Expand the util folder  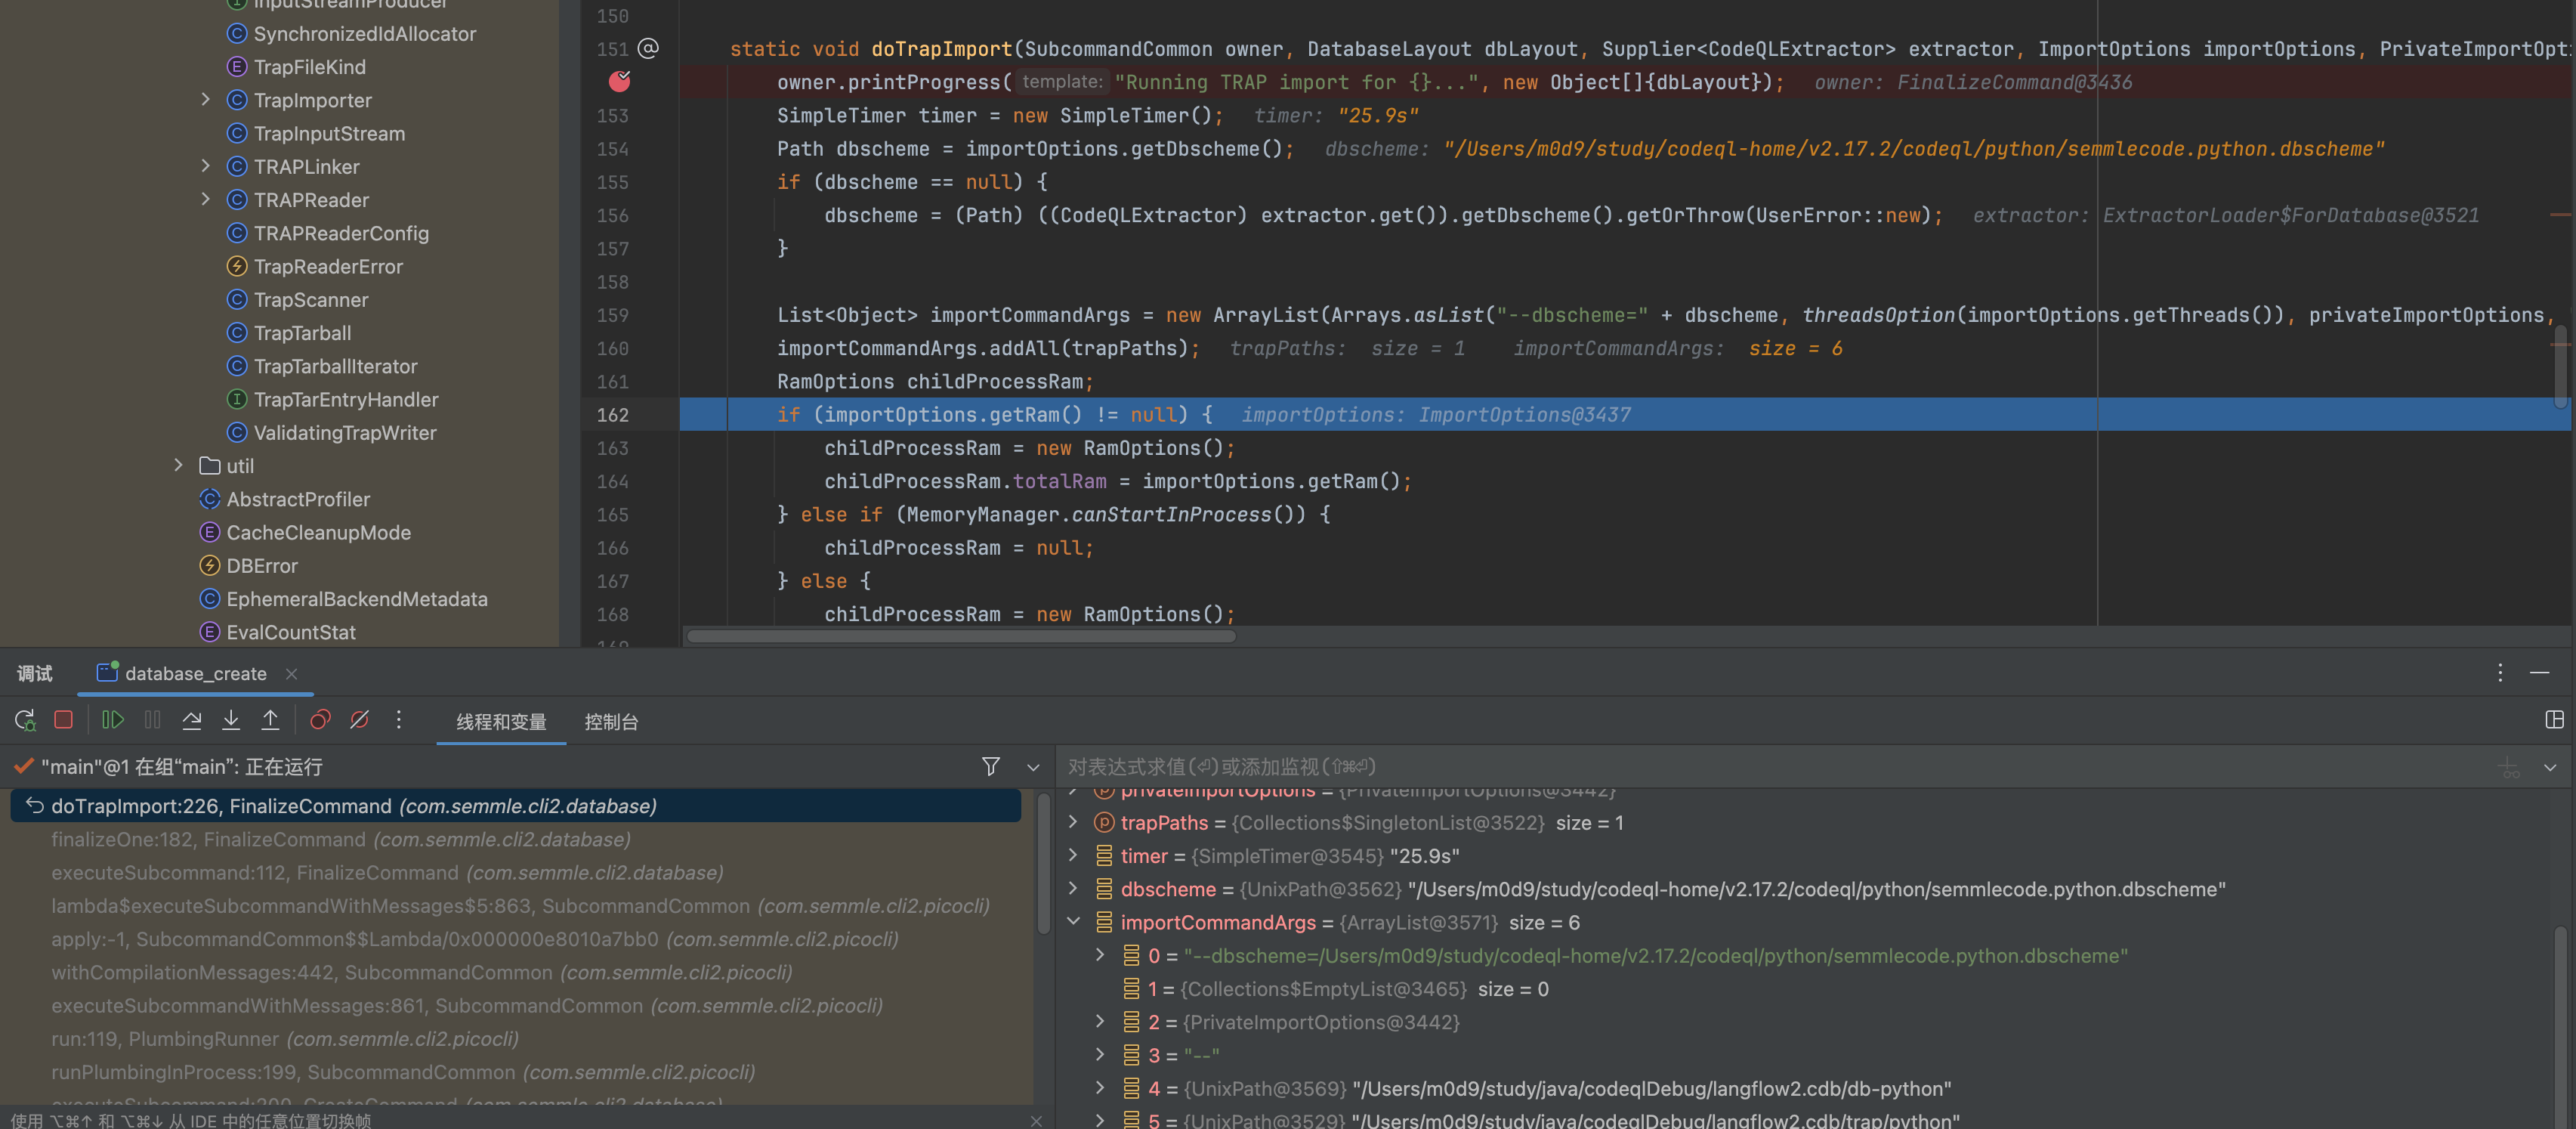pyautogui.click(x=179, y=465)
